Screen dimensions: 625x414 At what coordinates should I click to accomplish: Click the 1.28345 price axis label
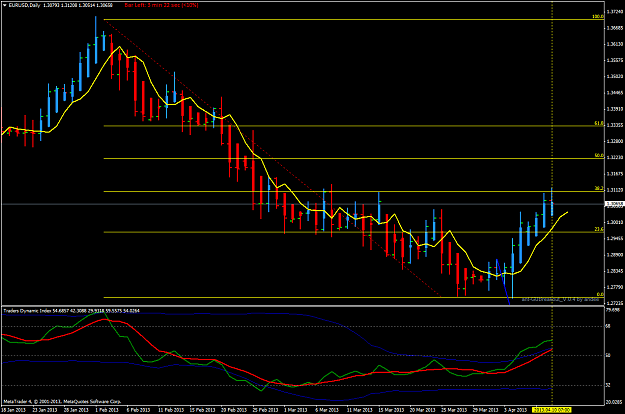coord(614,271)
